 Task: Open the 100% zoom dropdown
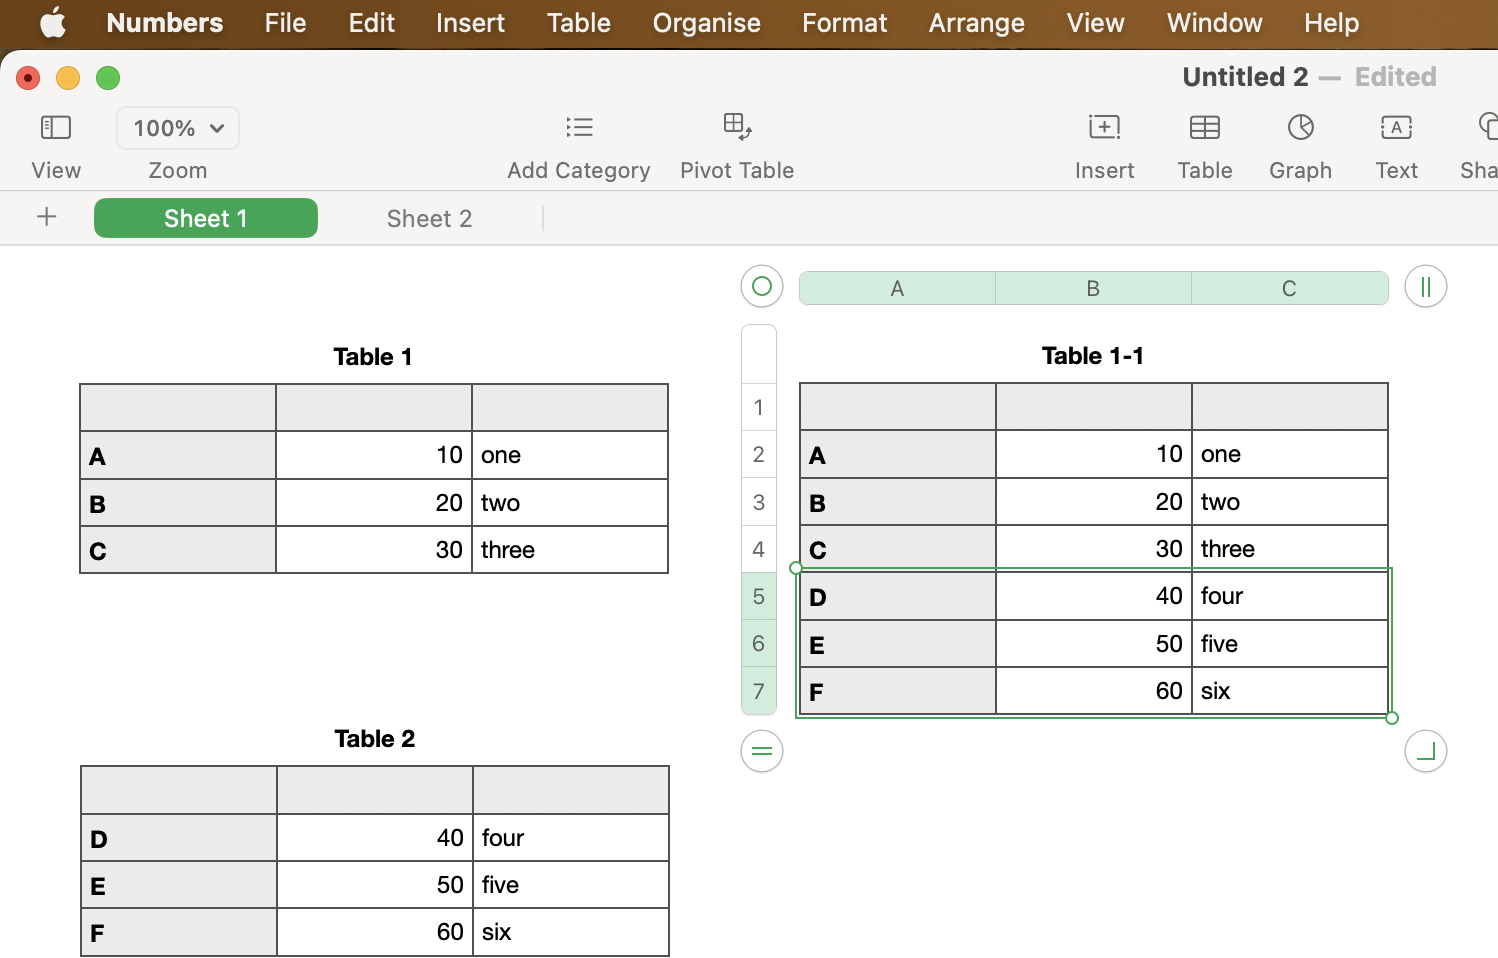point(178,128)
